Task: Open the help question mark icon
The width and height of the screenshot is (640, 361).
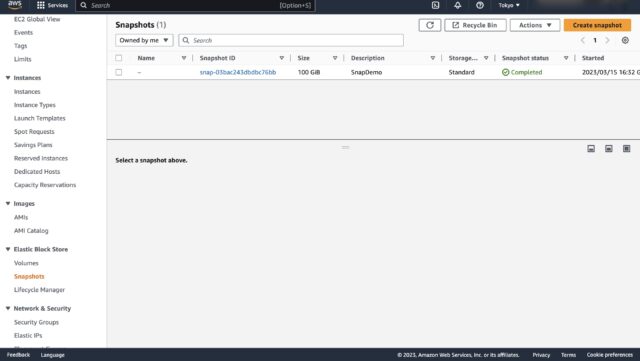Action: (x=480, y=5)
